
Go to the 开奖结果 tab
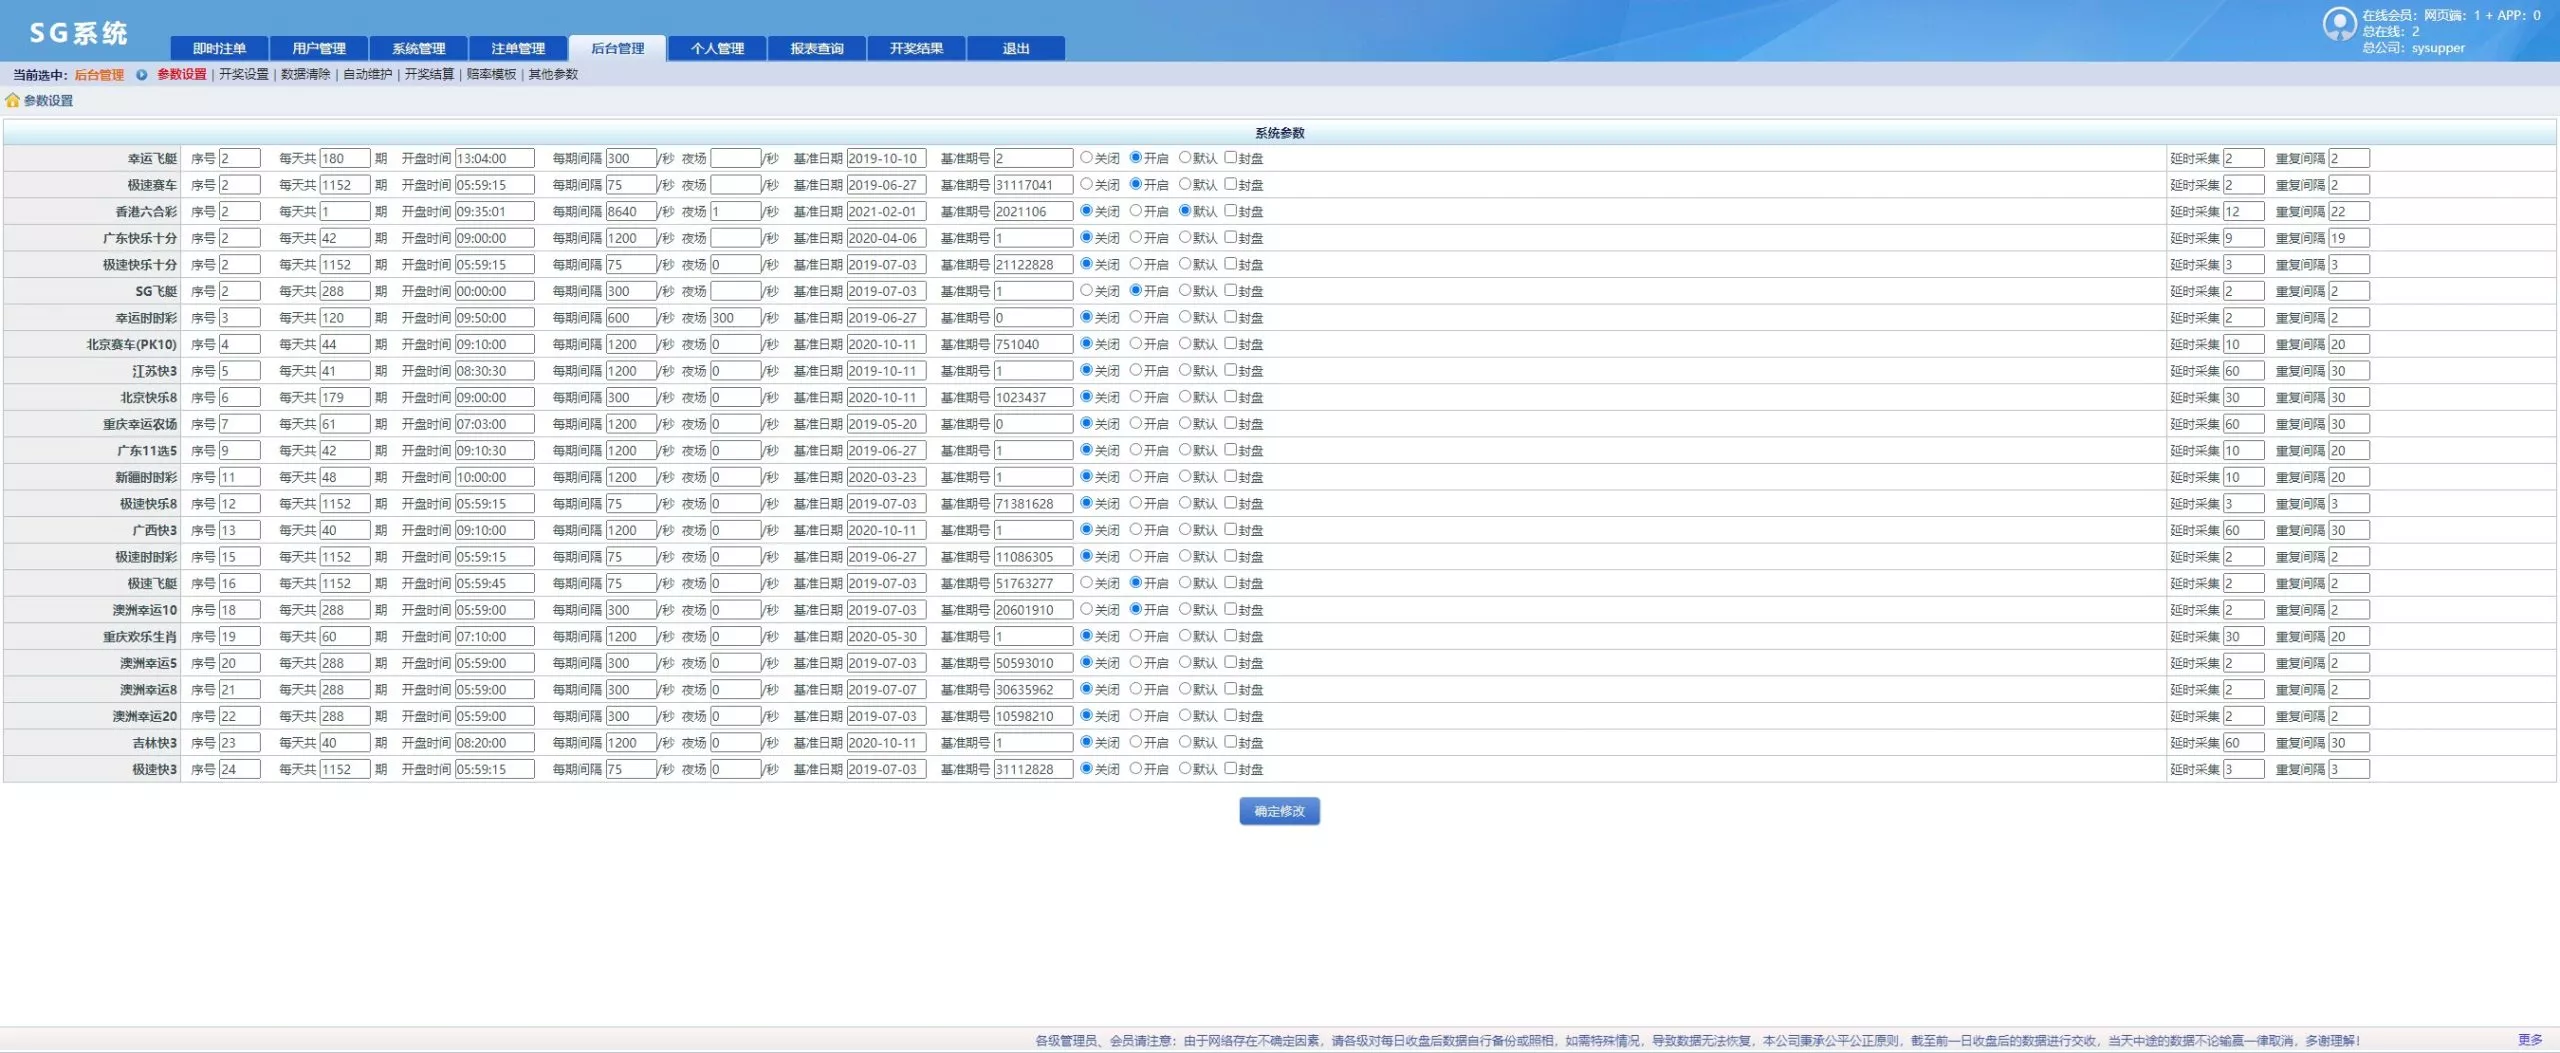tap(916, 48)
